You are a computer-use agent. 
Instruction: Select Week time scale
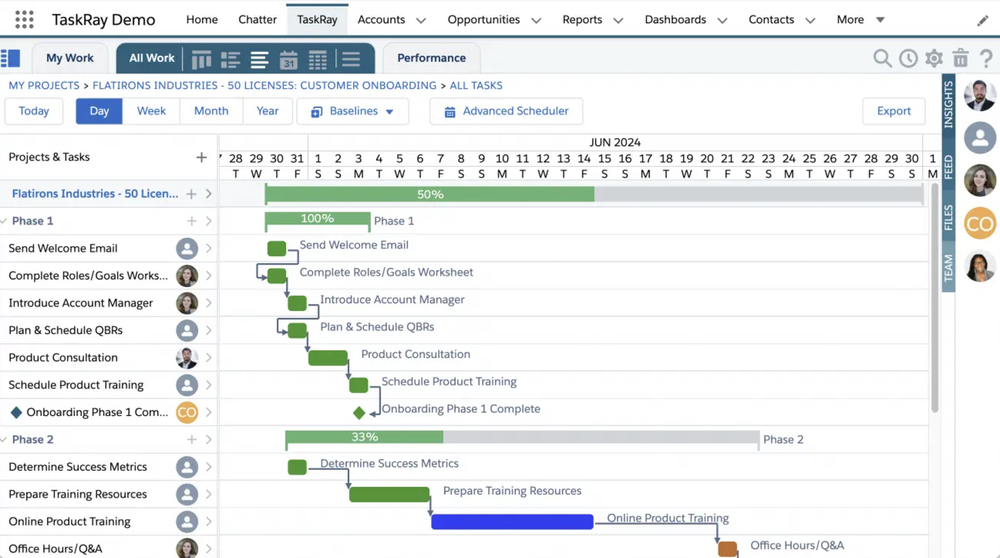[151, 111]
